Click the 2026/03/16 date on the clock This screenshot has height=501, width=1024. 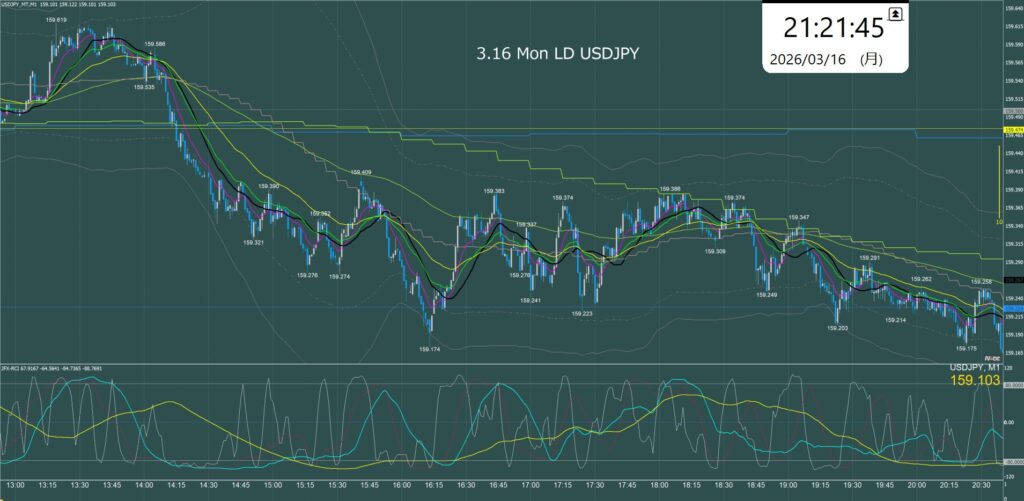click(808, 59)
